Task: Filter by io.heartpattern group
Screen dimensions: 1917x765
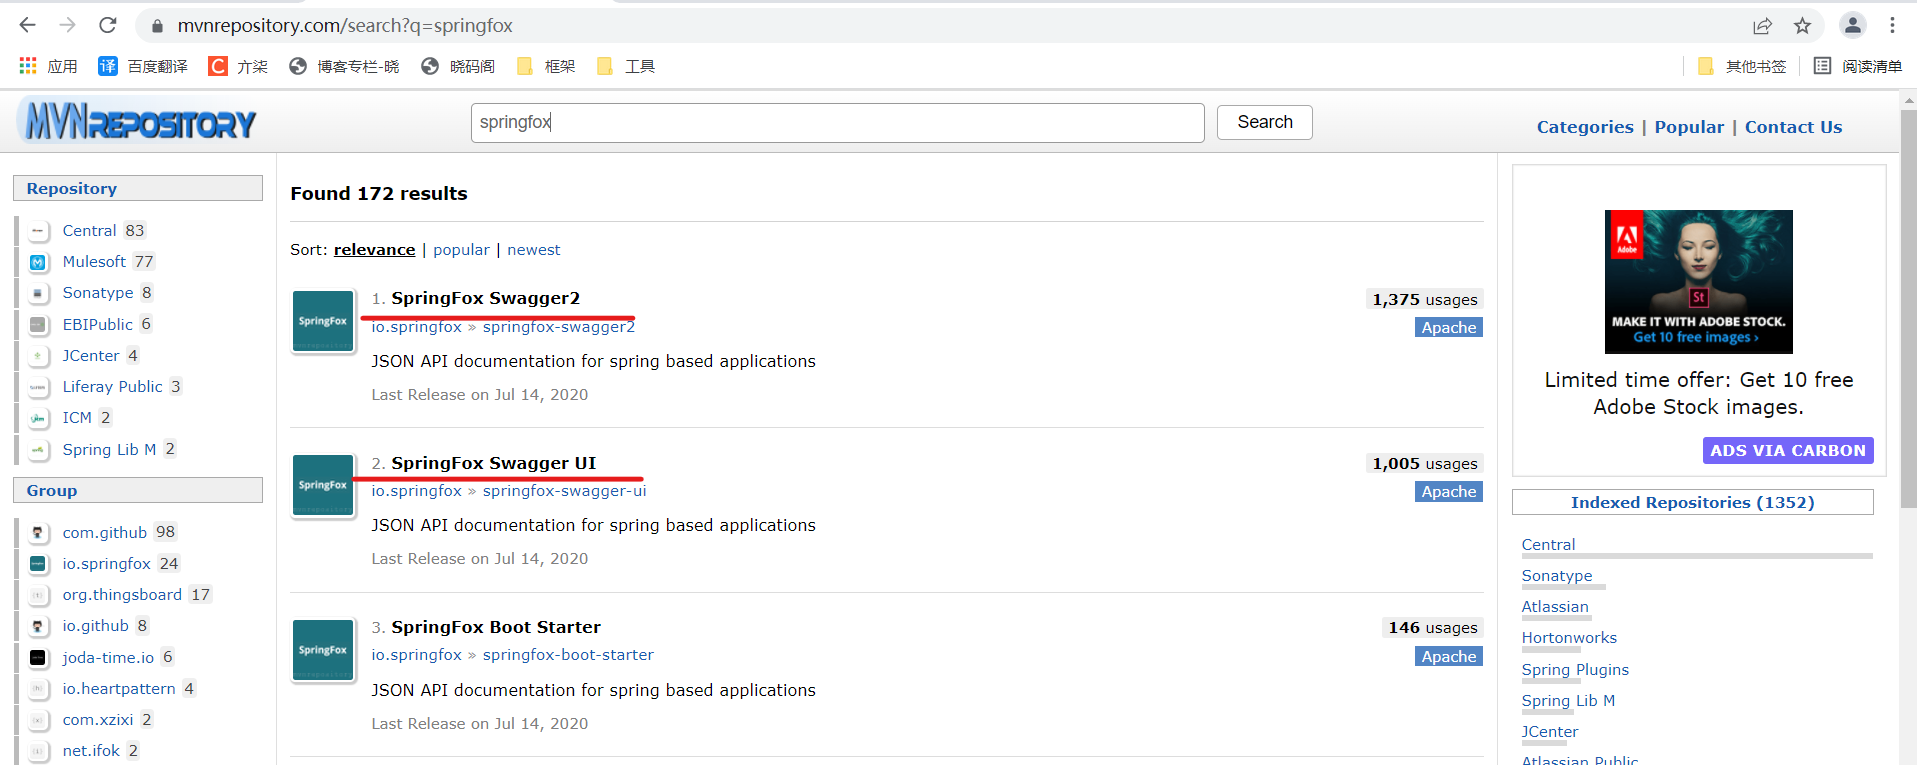Action: [x=118, y=689]
